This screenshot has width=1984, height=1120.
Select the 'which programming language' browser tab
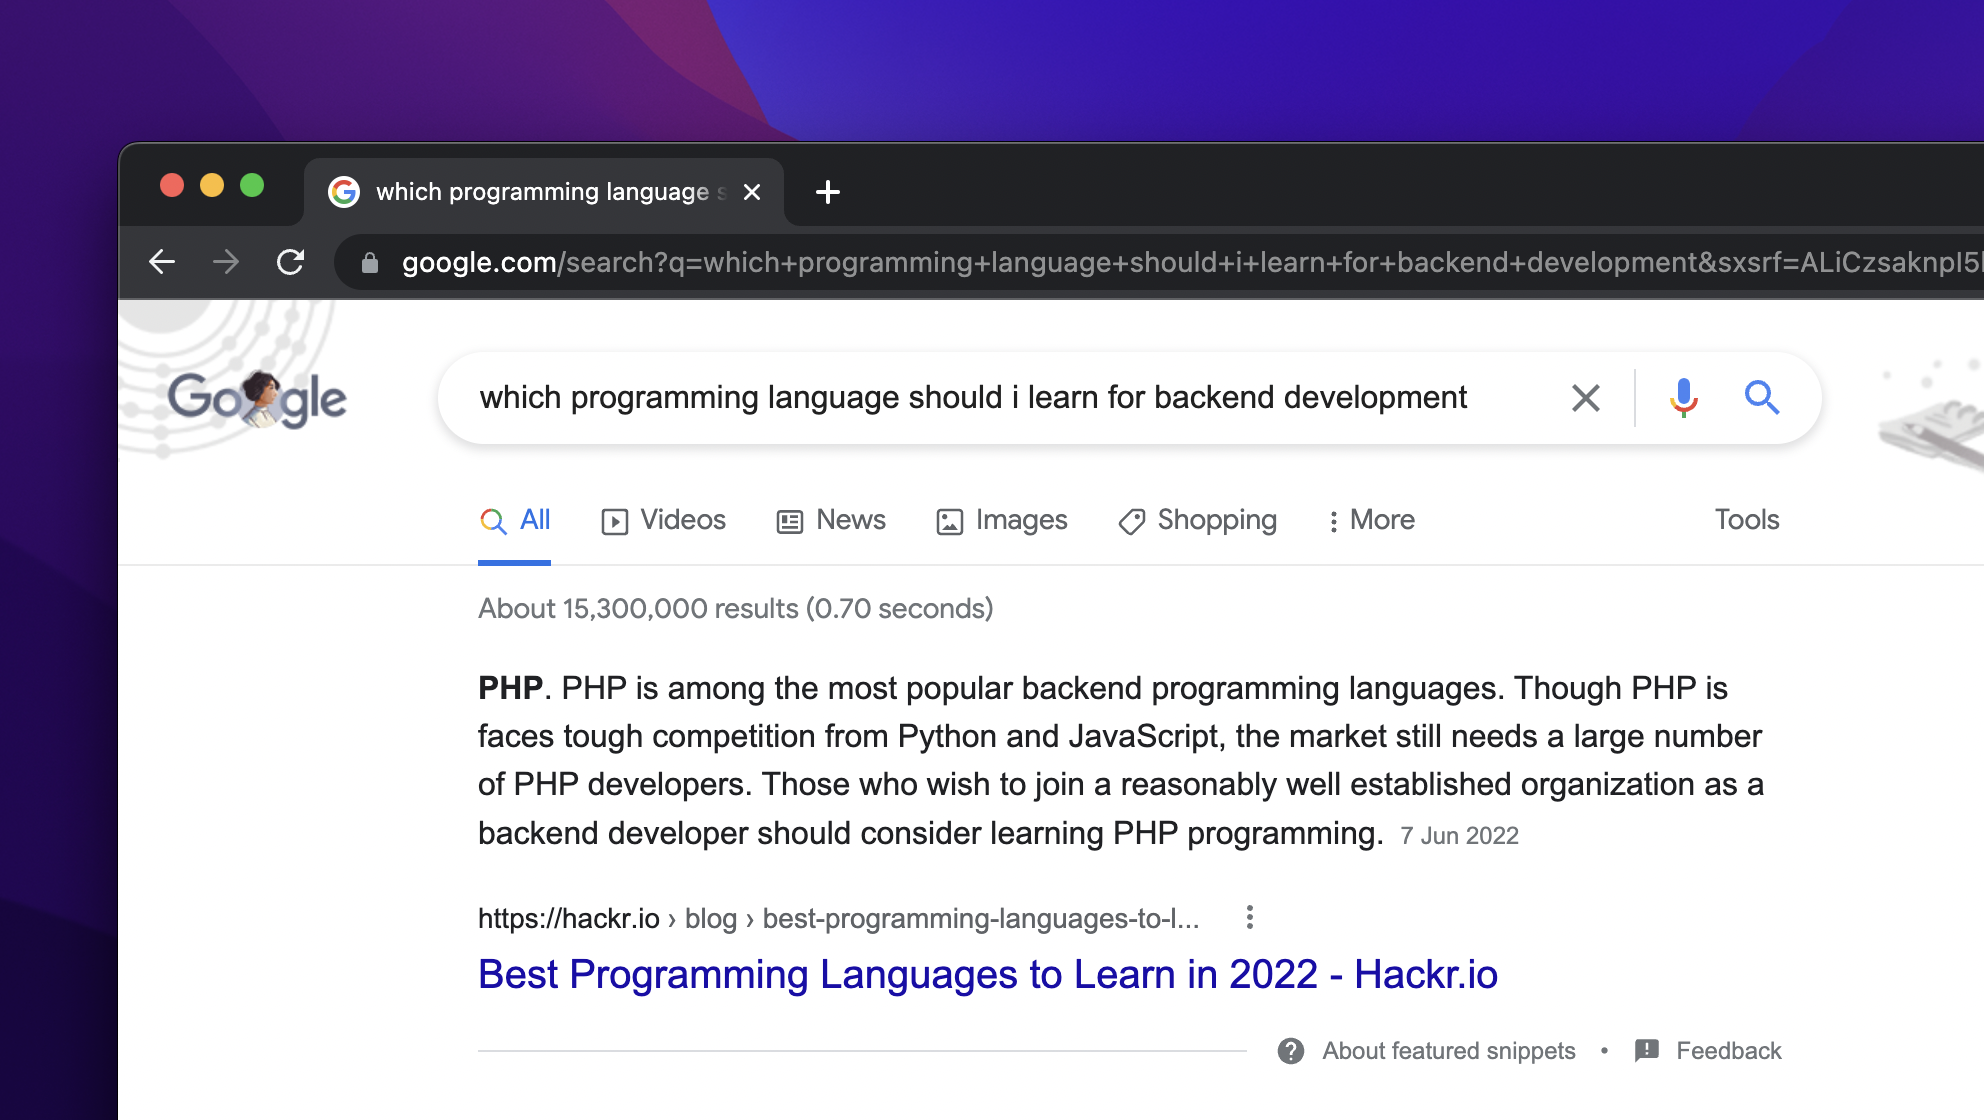pyautogui.click(x=545, y=192)
